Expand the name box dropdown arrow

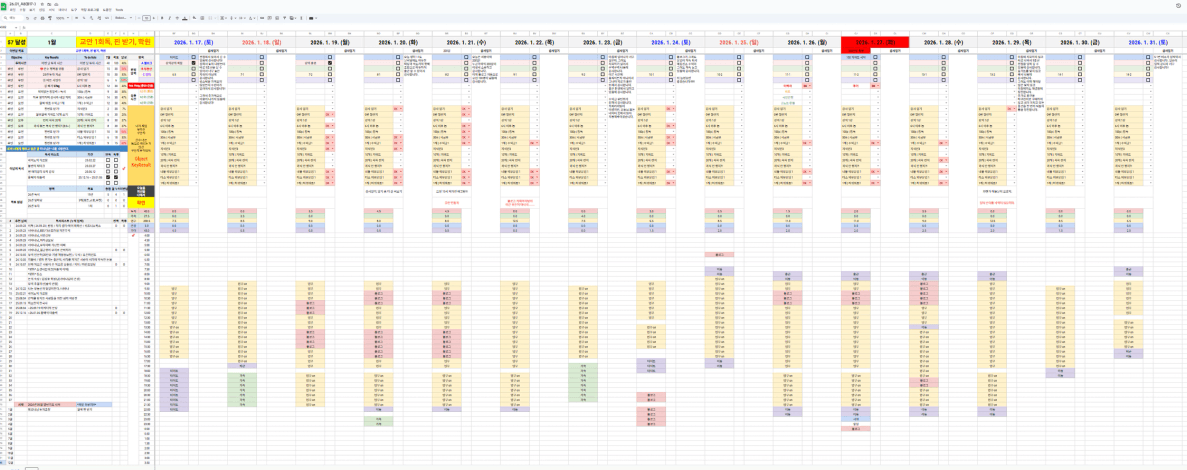[x=16, y=27]
